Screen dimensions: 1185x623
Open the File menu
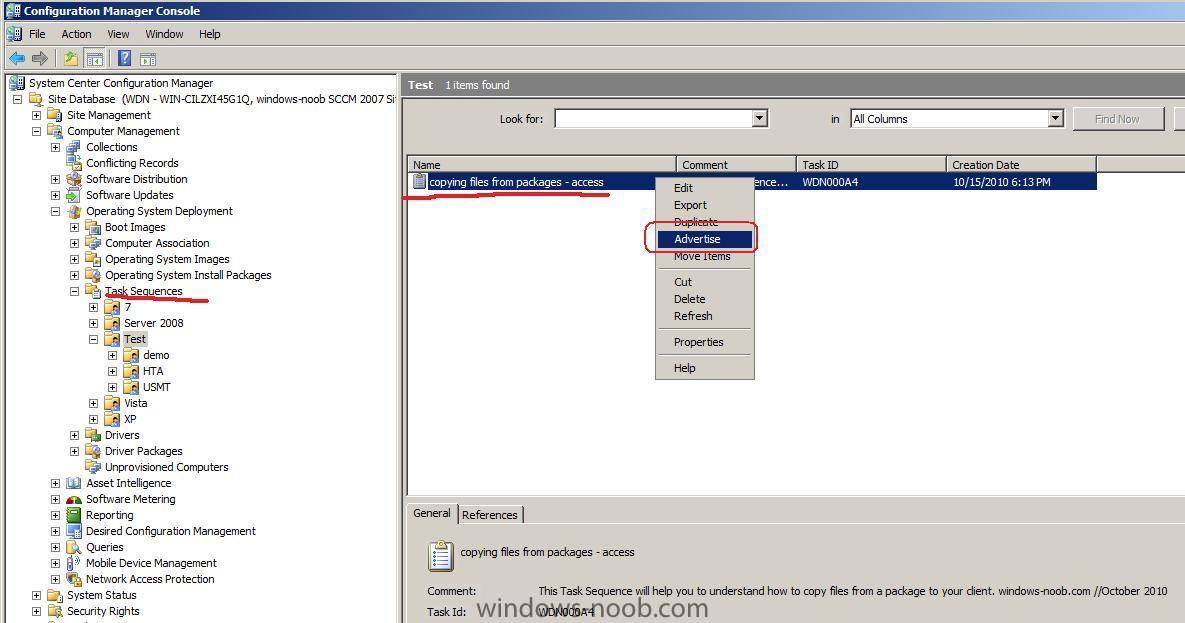pos(37,34)
